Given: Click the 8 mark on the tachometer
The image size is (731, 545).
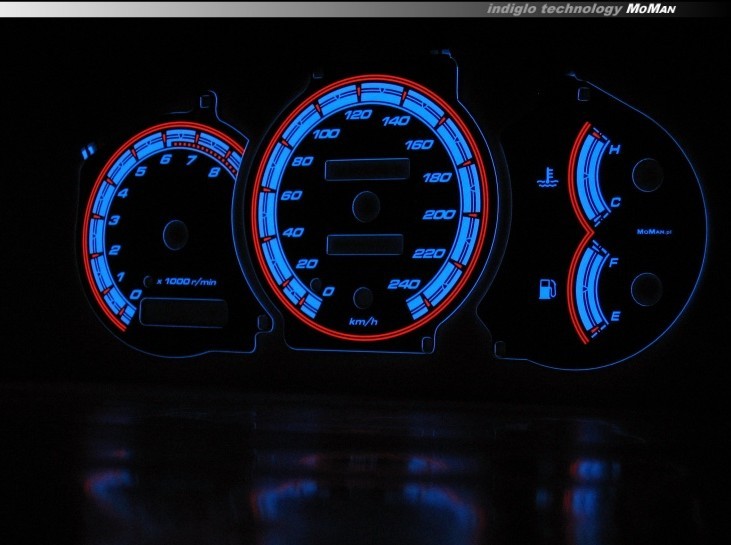Looking at the screenshot, I should (214, 172).
